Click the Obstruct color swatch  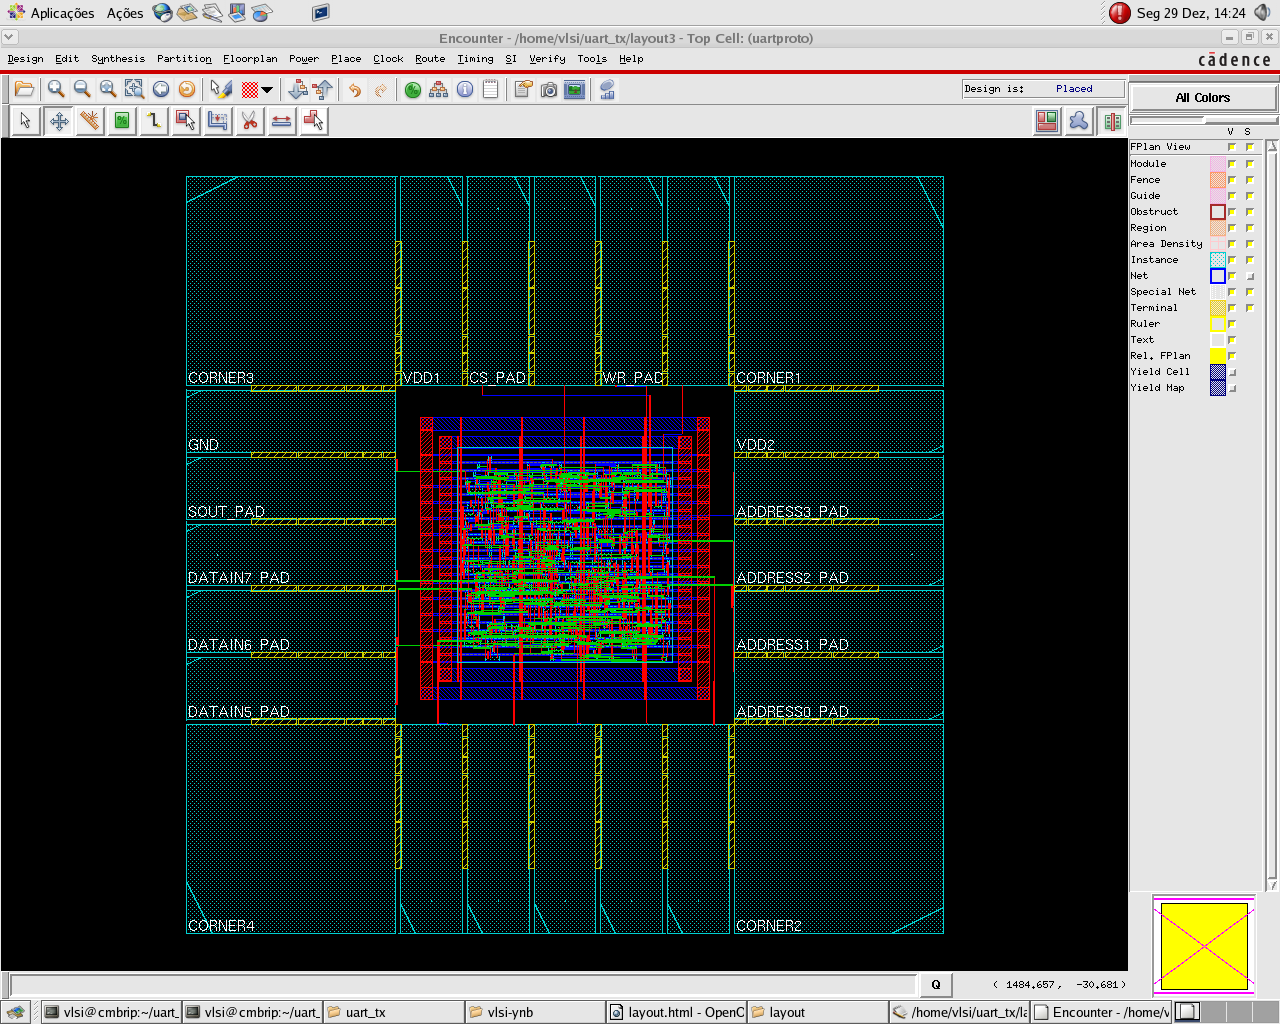point(1217,212)
